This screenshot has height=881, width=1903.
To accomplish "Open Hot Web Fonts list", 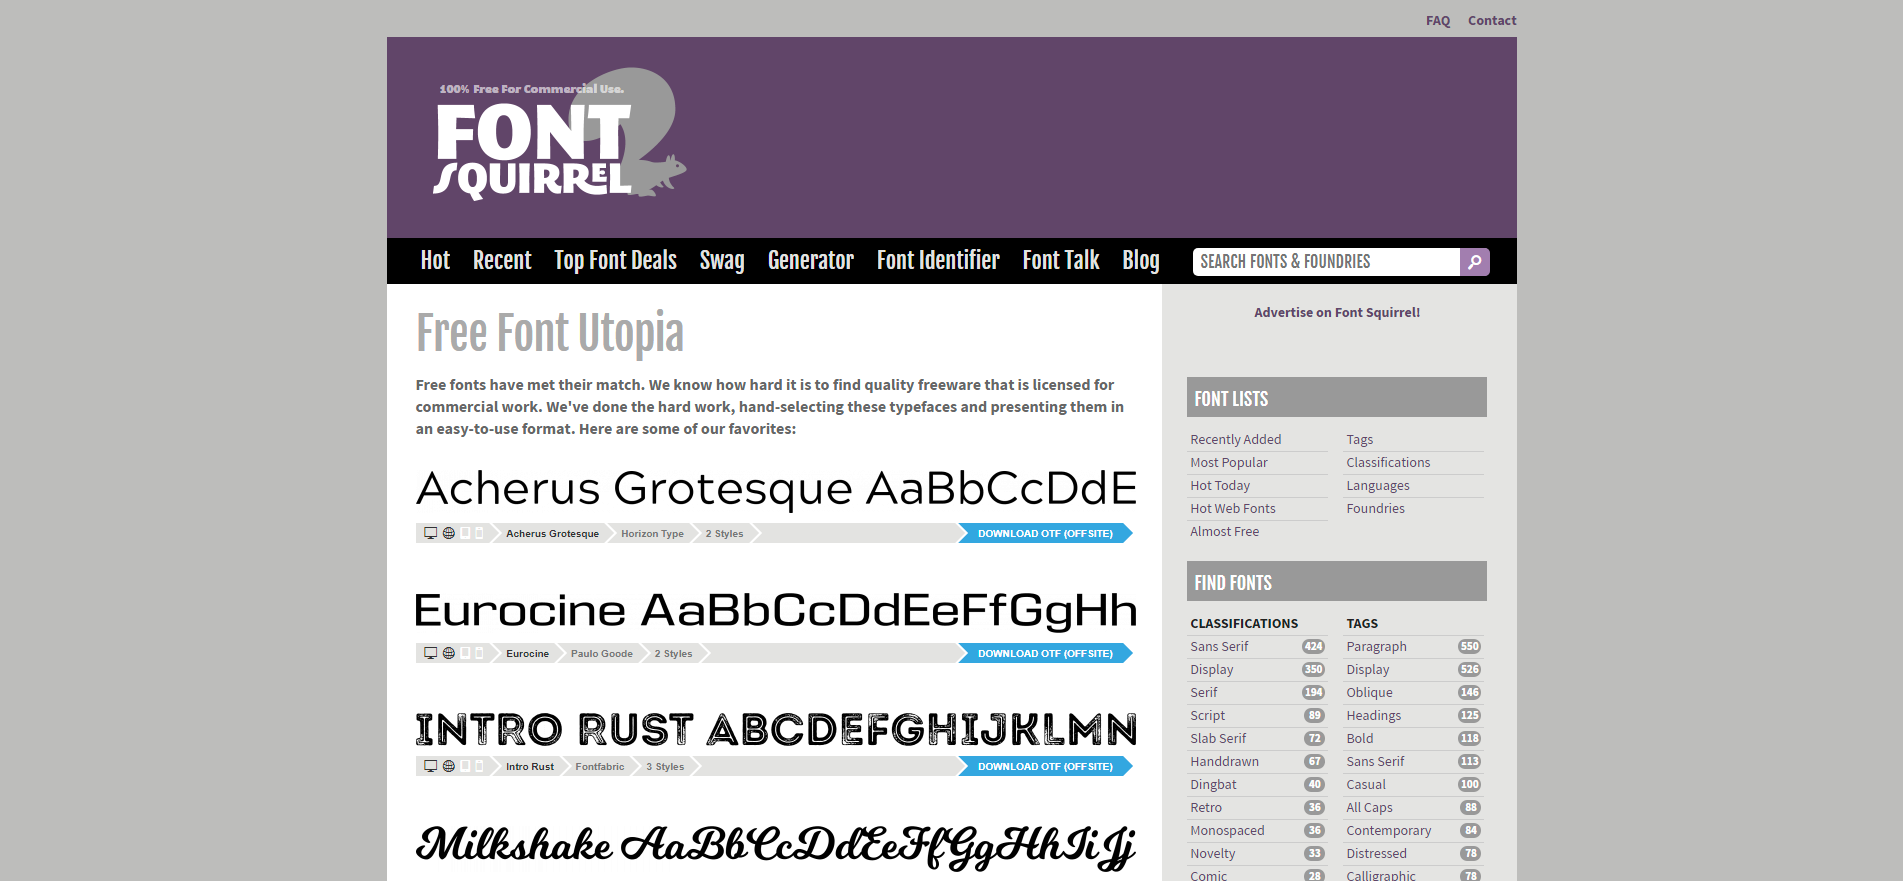I will 1233,508.
